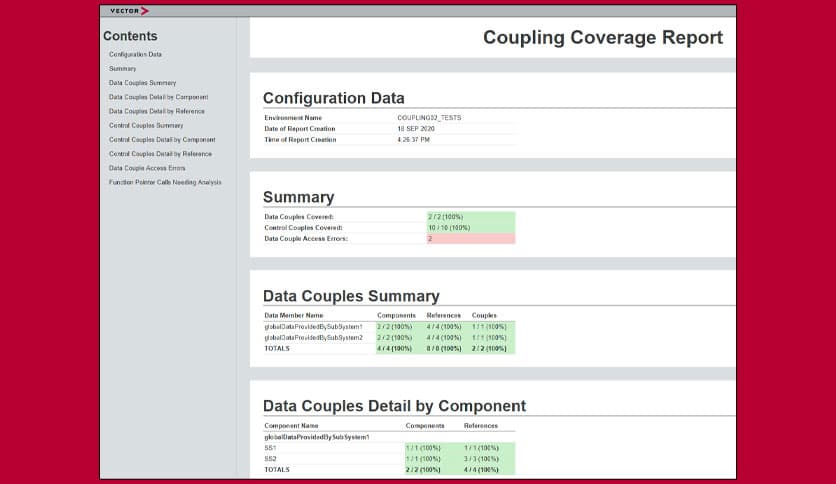
Task: Open Data Couples Detail by Component link
Action: coord(158,97)
